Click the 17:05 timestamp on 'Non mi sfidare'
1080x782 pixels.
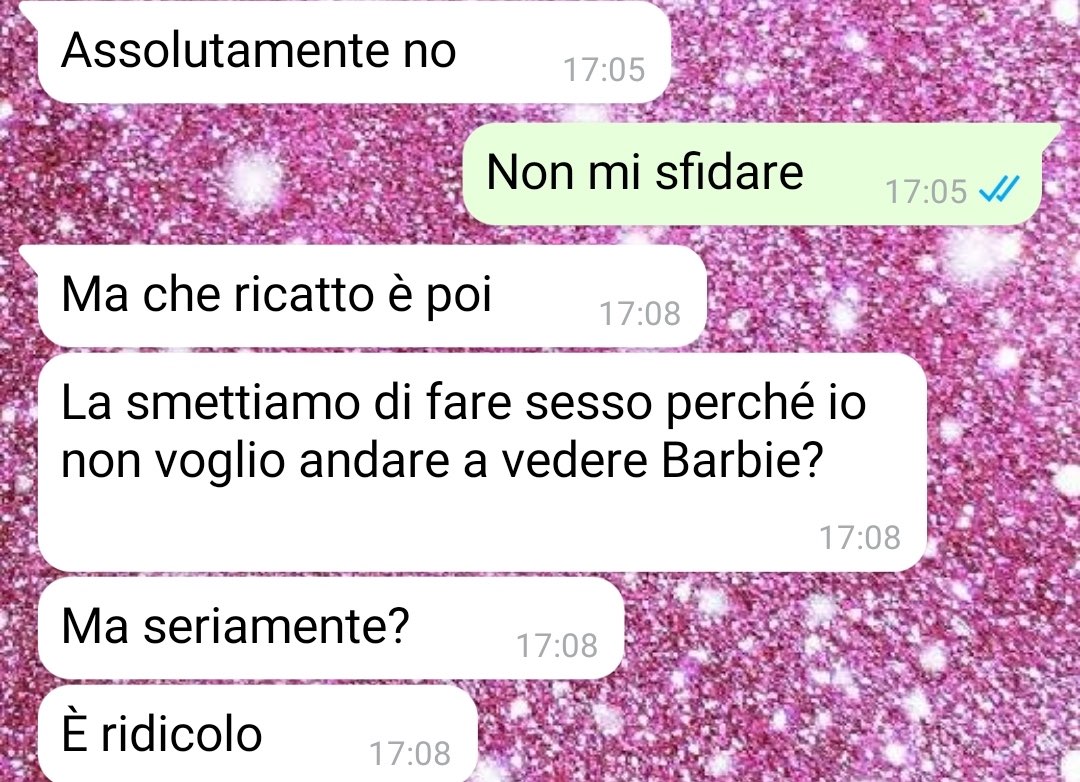[926, 192]
